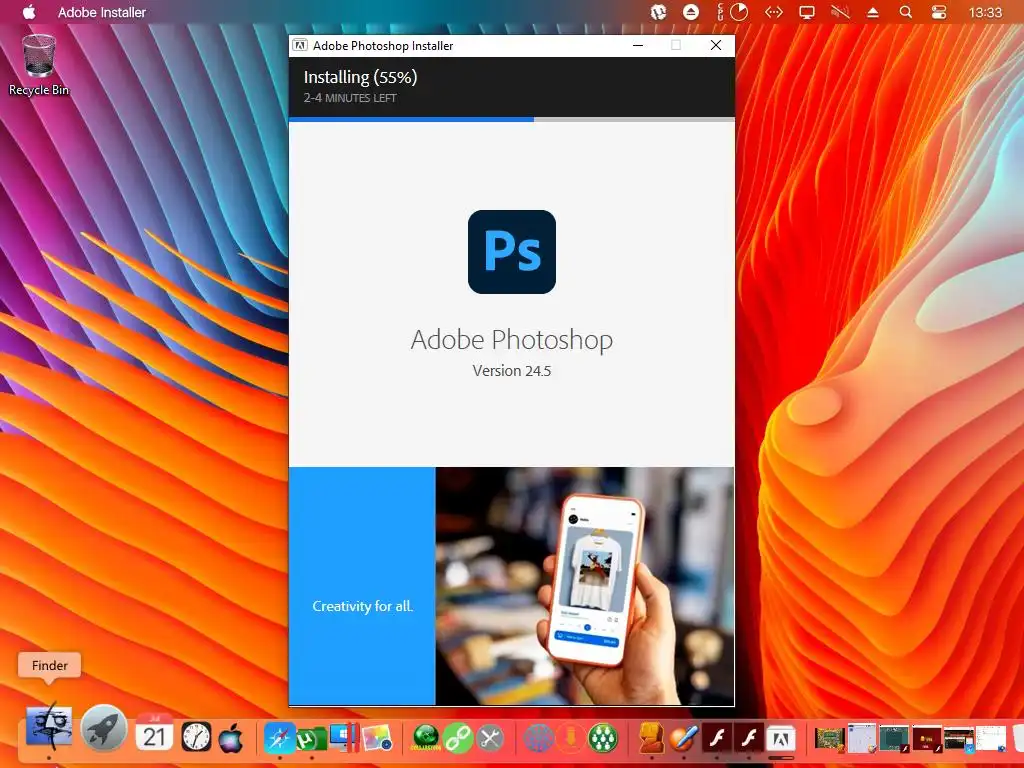Open Spotlight search magnifier
Screen dimensions: 1024x768
click(906, 12)
